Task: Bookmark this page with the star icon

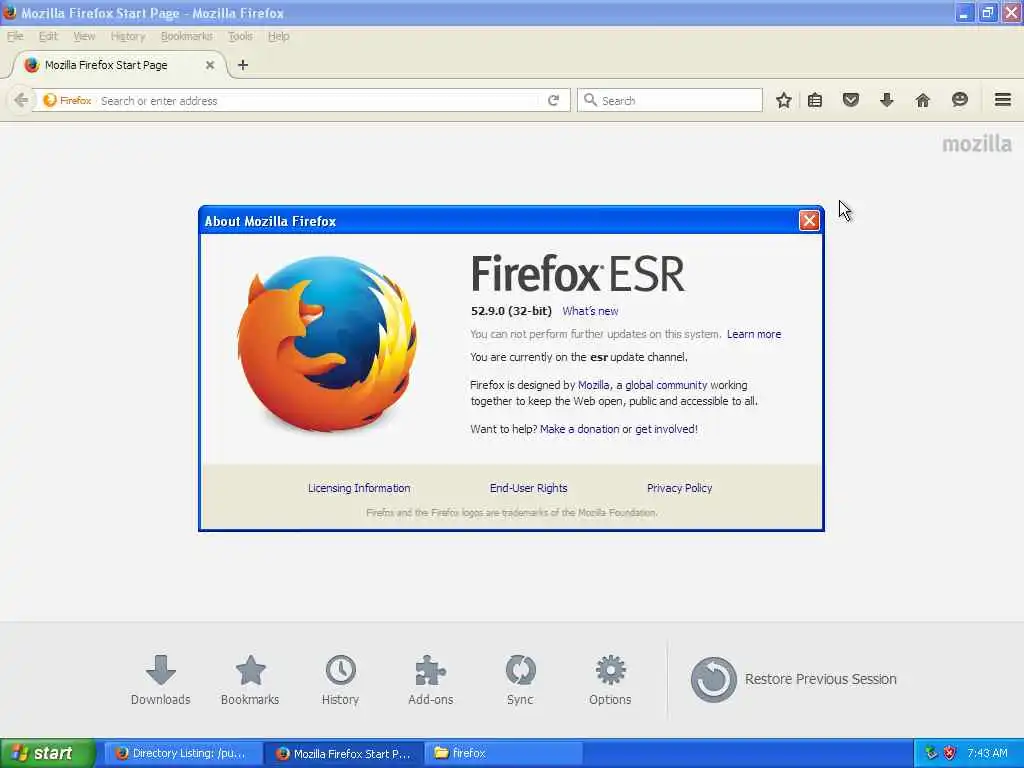Action: point(784,100)
